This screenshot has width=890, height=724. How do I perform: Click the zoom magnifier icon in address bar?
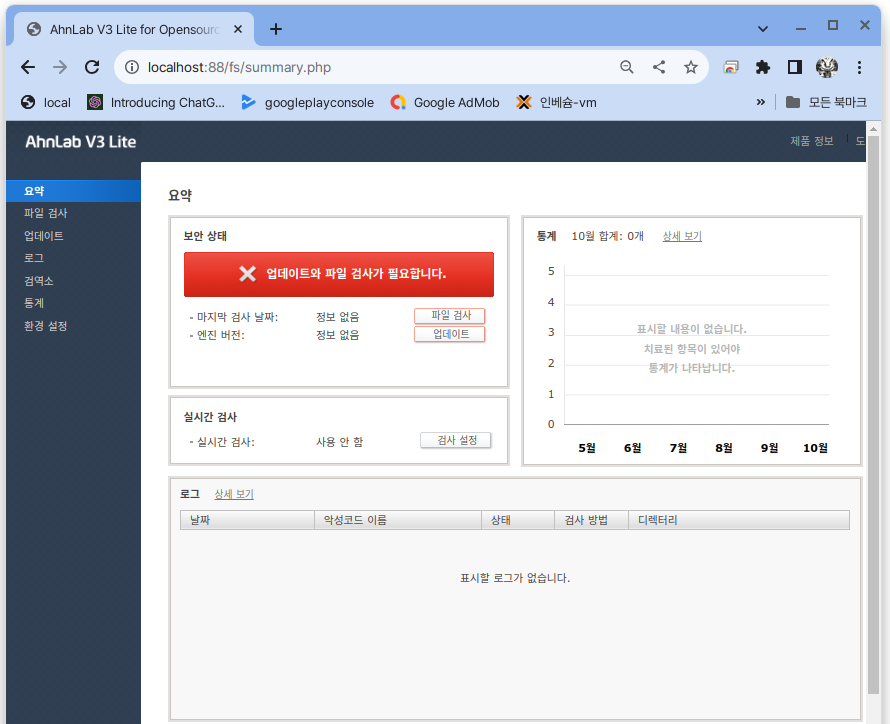tap(627, 68)
